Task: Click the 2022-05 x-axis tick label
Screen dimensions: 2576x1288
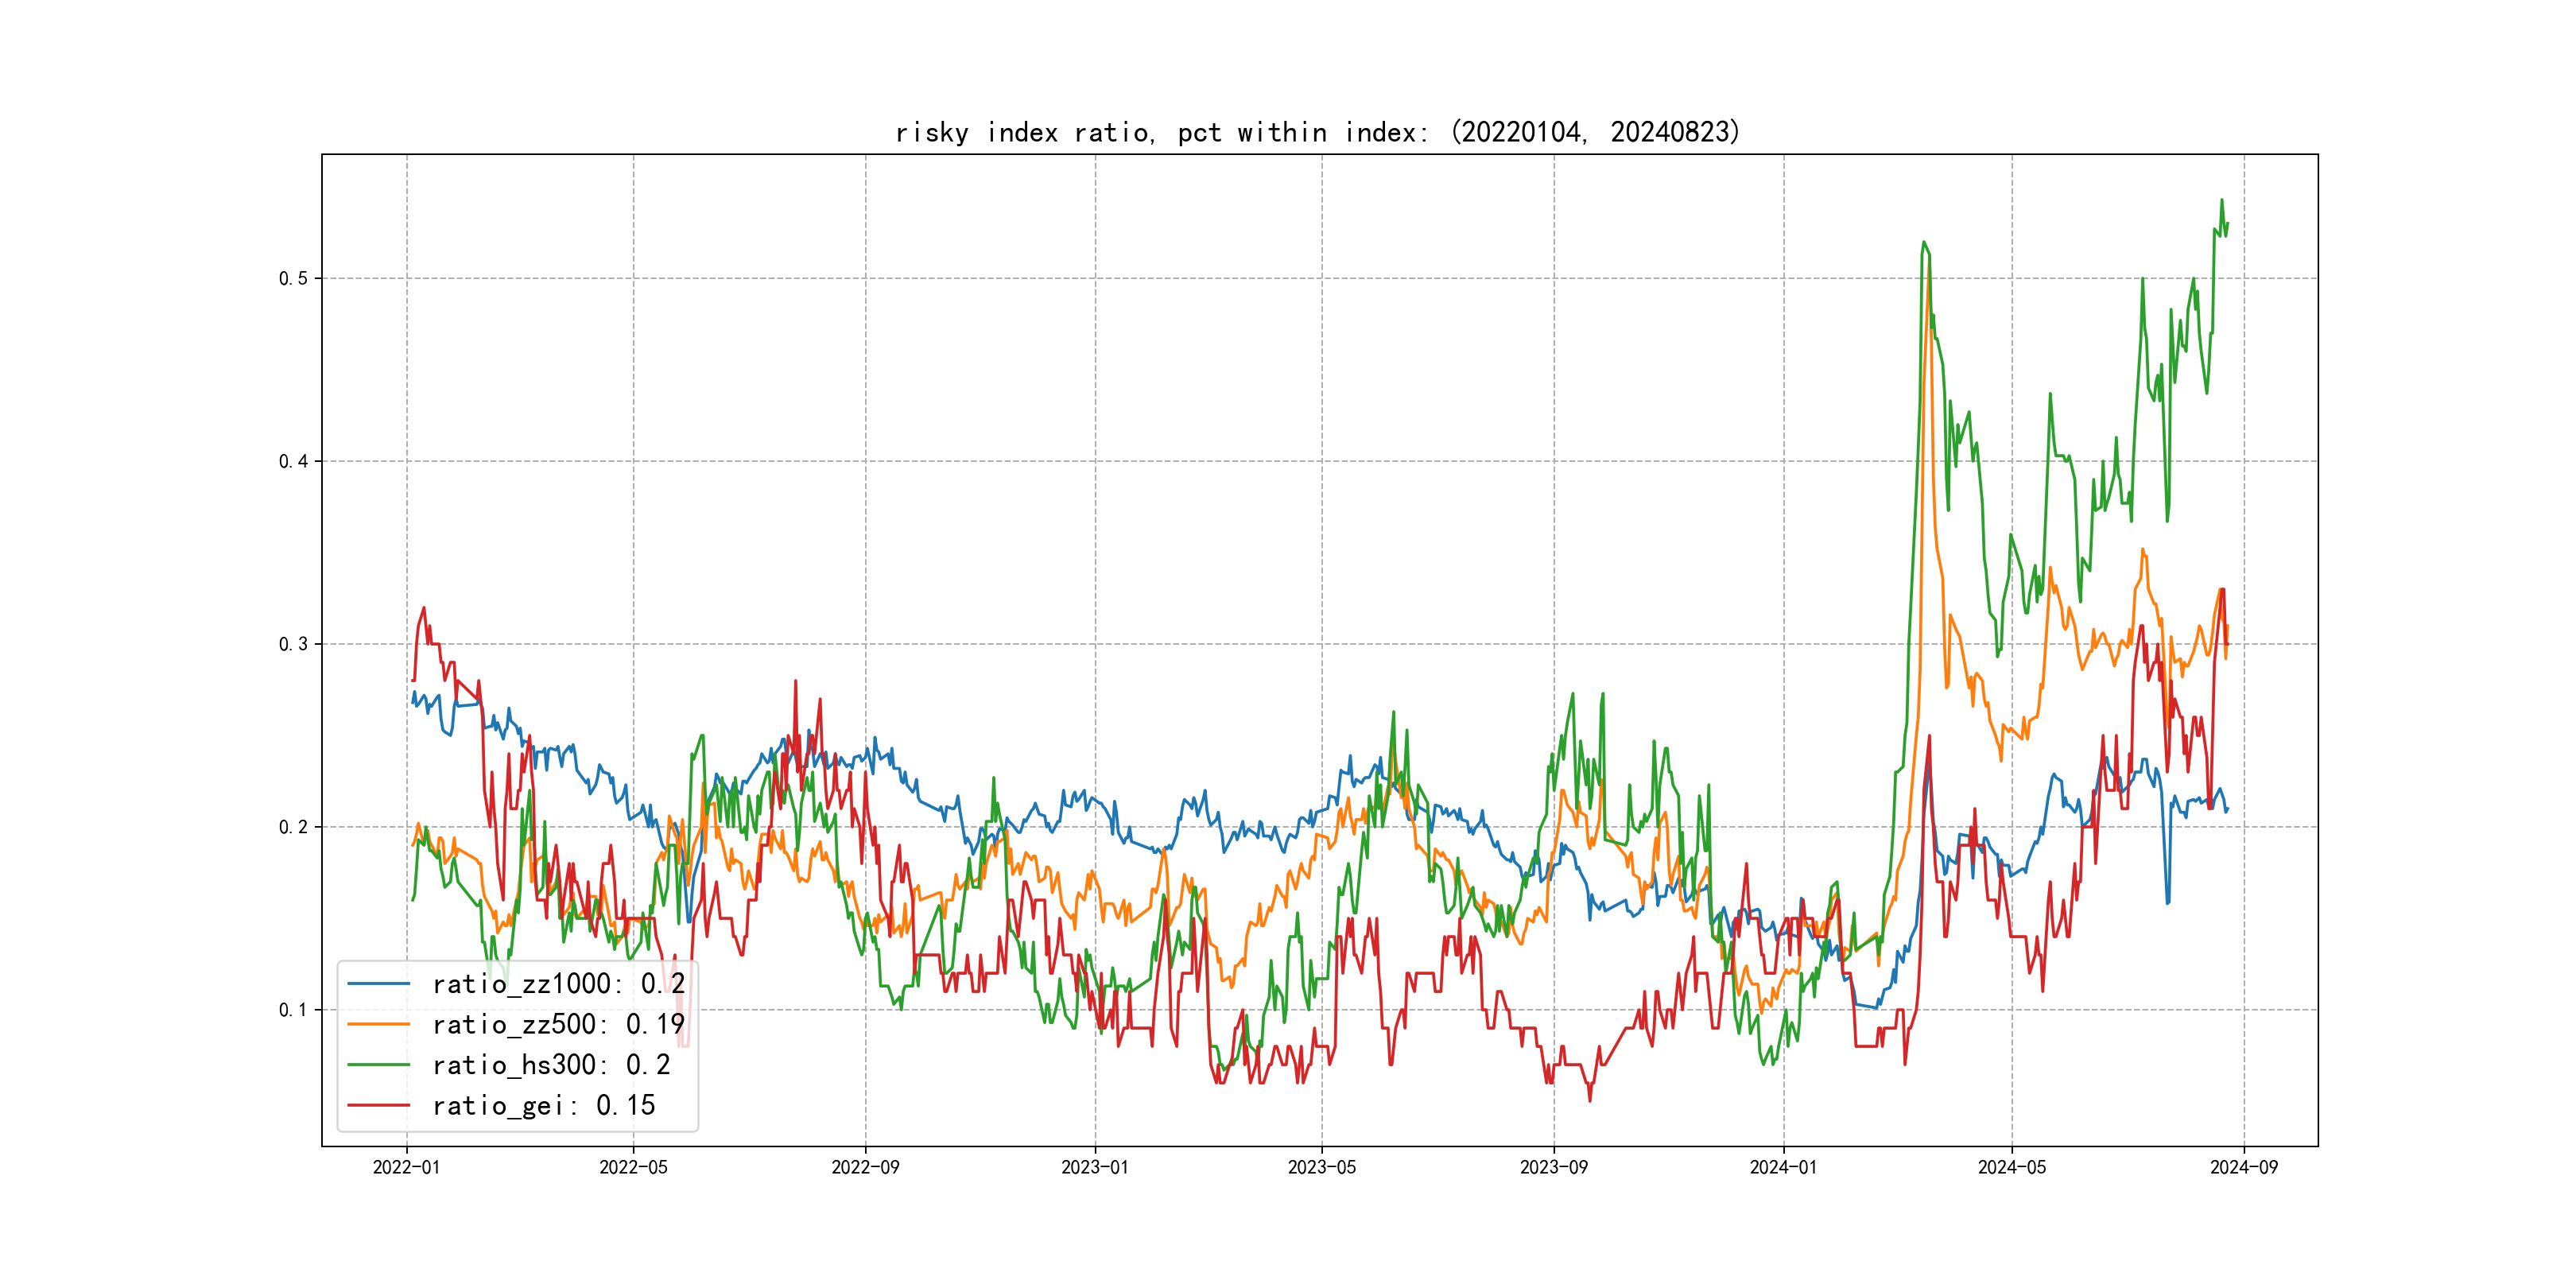Action: point(633,1167)
